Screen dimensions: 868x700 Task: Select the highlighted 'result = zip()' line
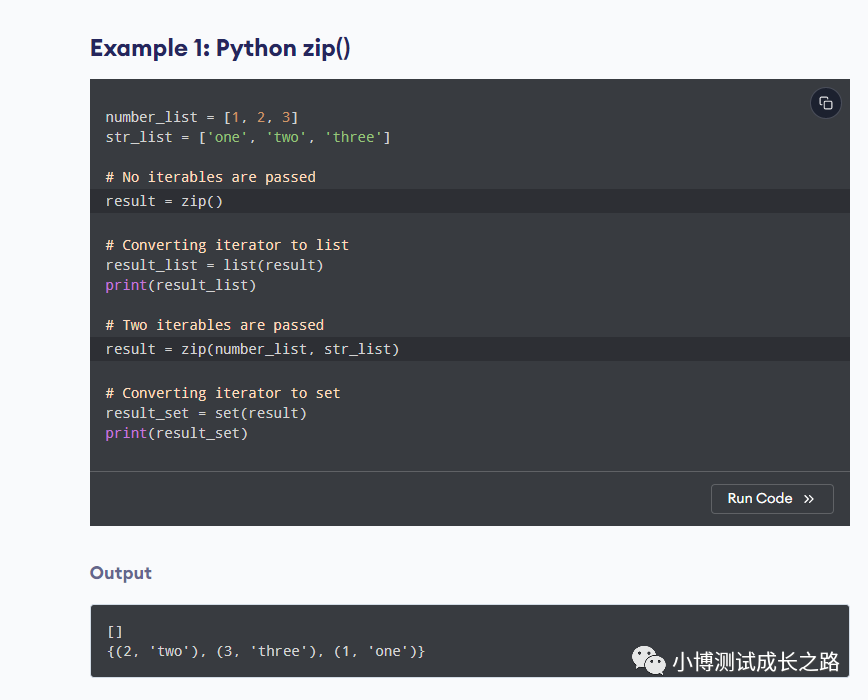coord(164,201)
